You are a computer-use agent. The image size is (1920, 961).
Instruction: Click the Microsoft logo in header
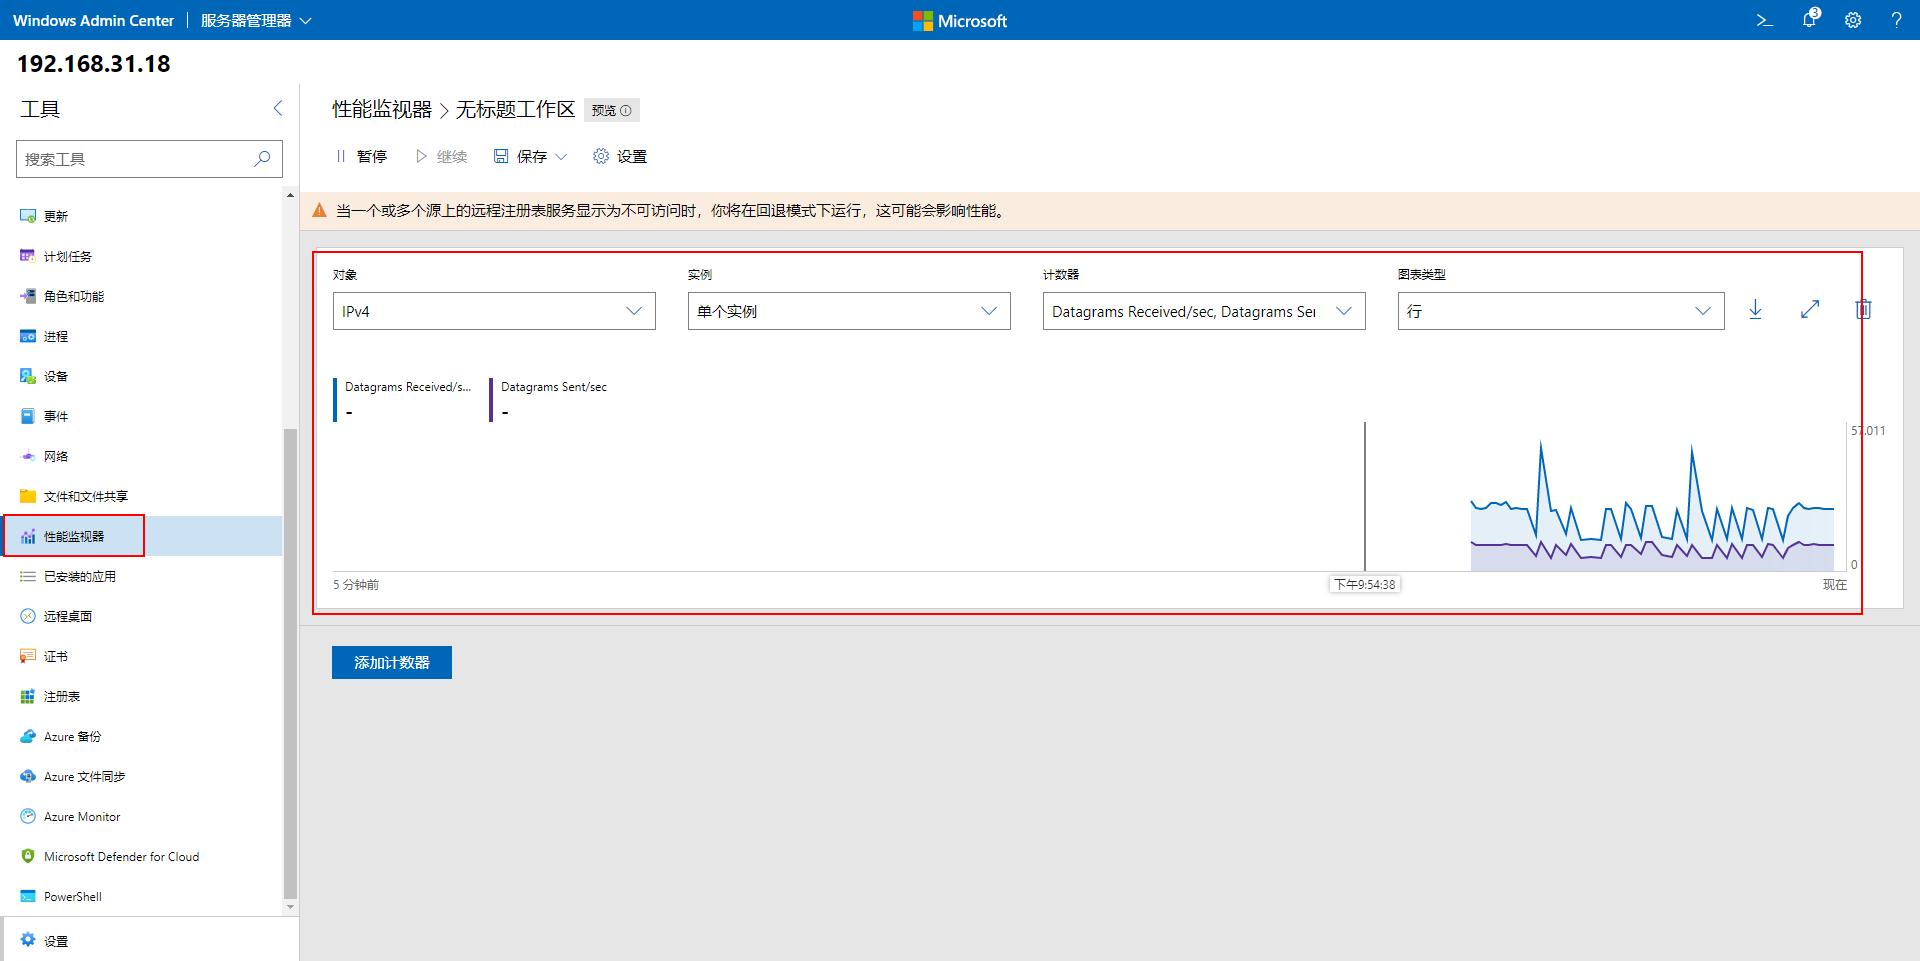coord(960,20)
